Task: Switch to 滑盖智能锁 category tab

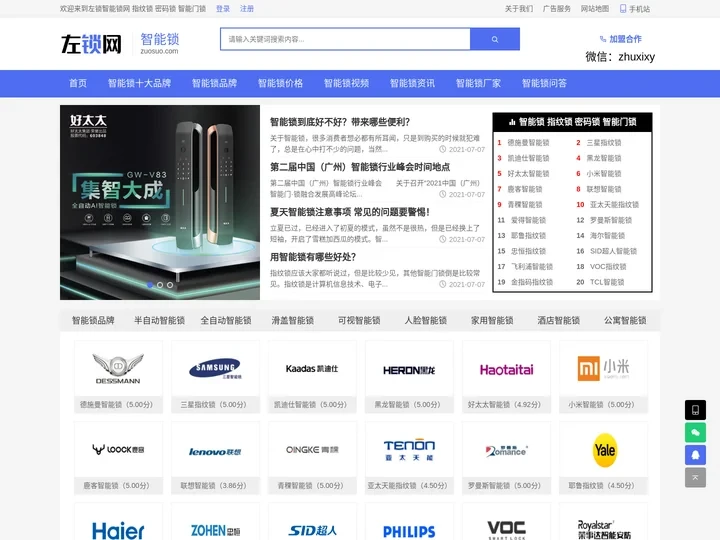Action: 292,321
